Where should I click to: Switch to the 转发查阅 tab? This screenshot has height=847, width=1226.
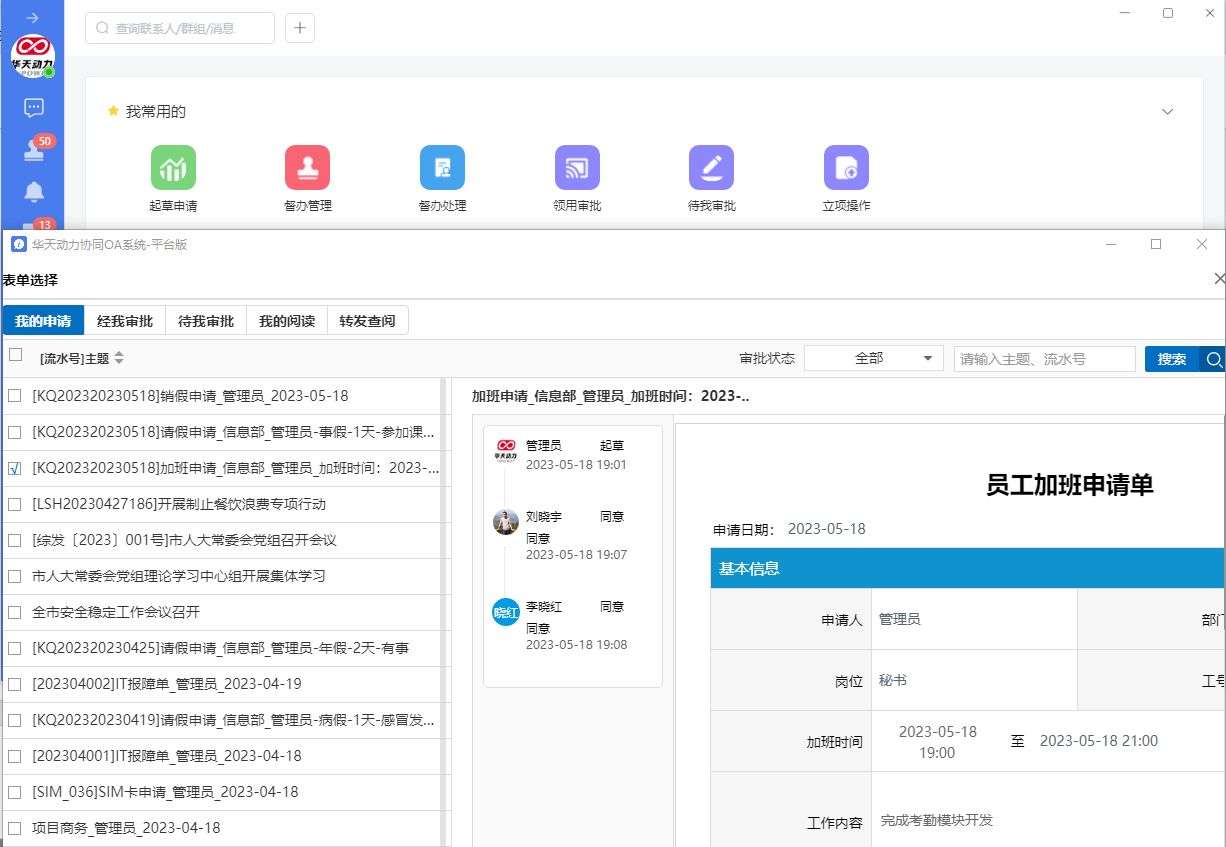point(367,321)
